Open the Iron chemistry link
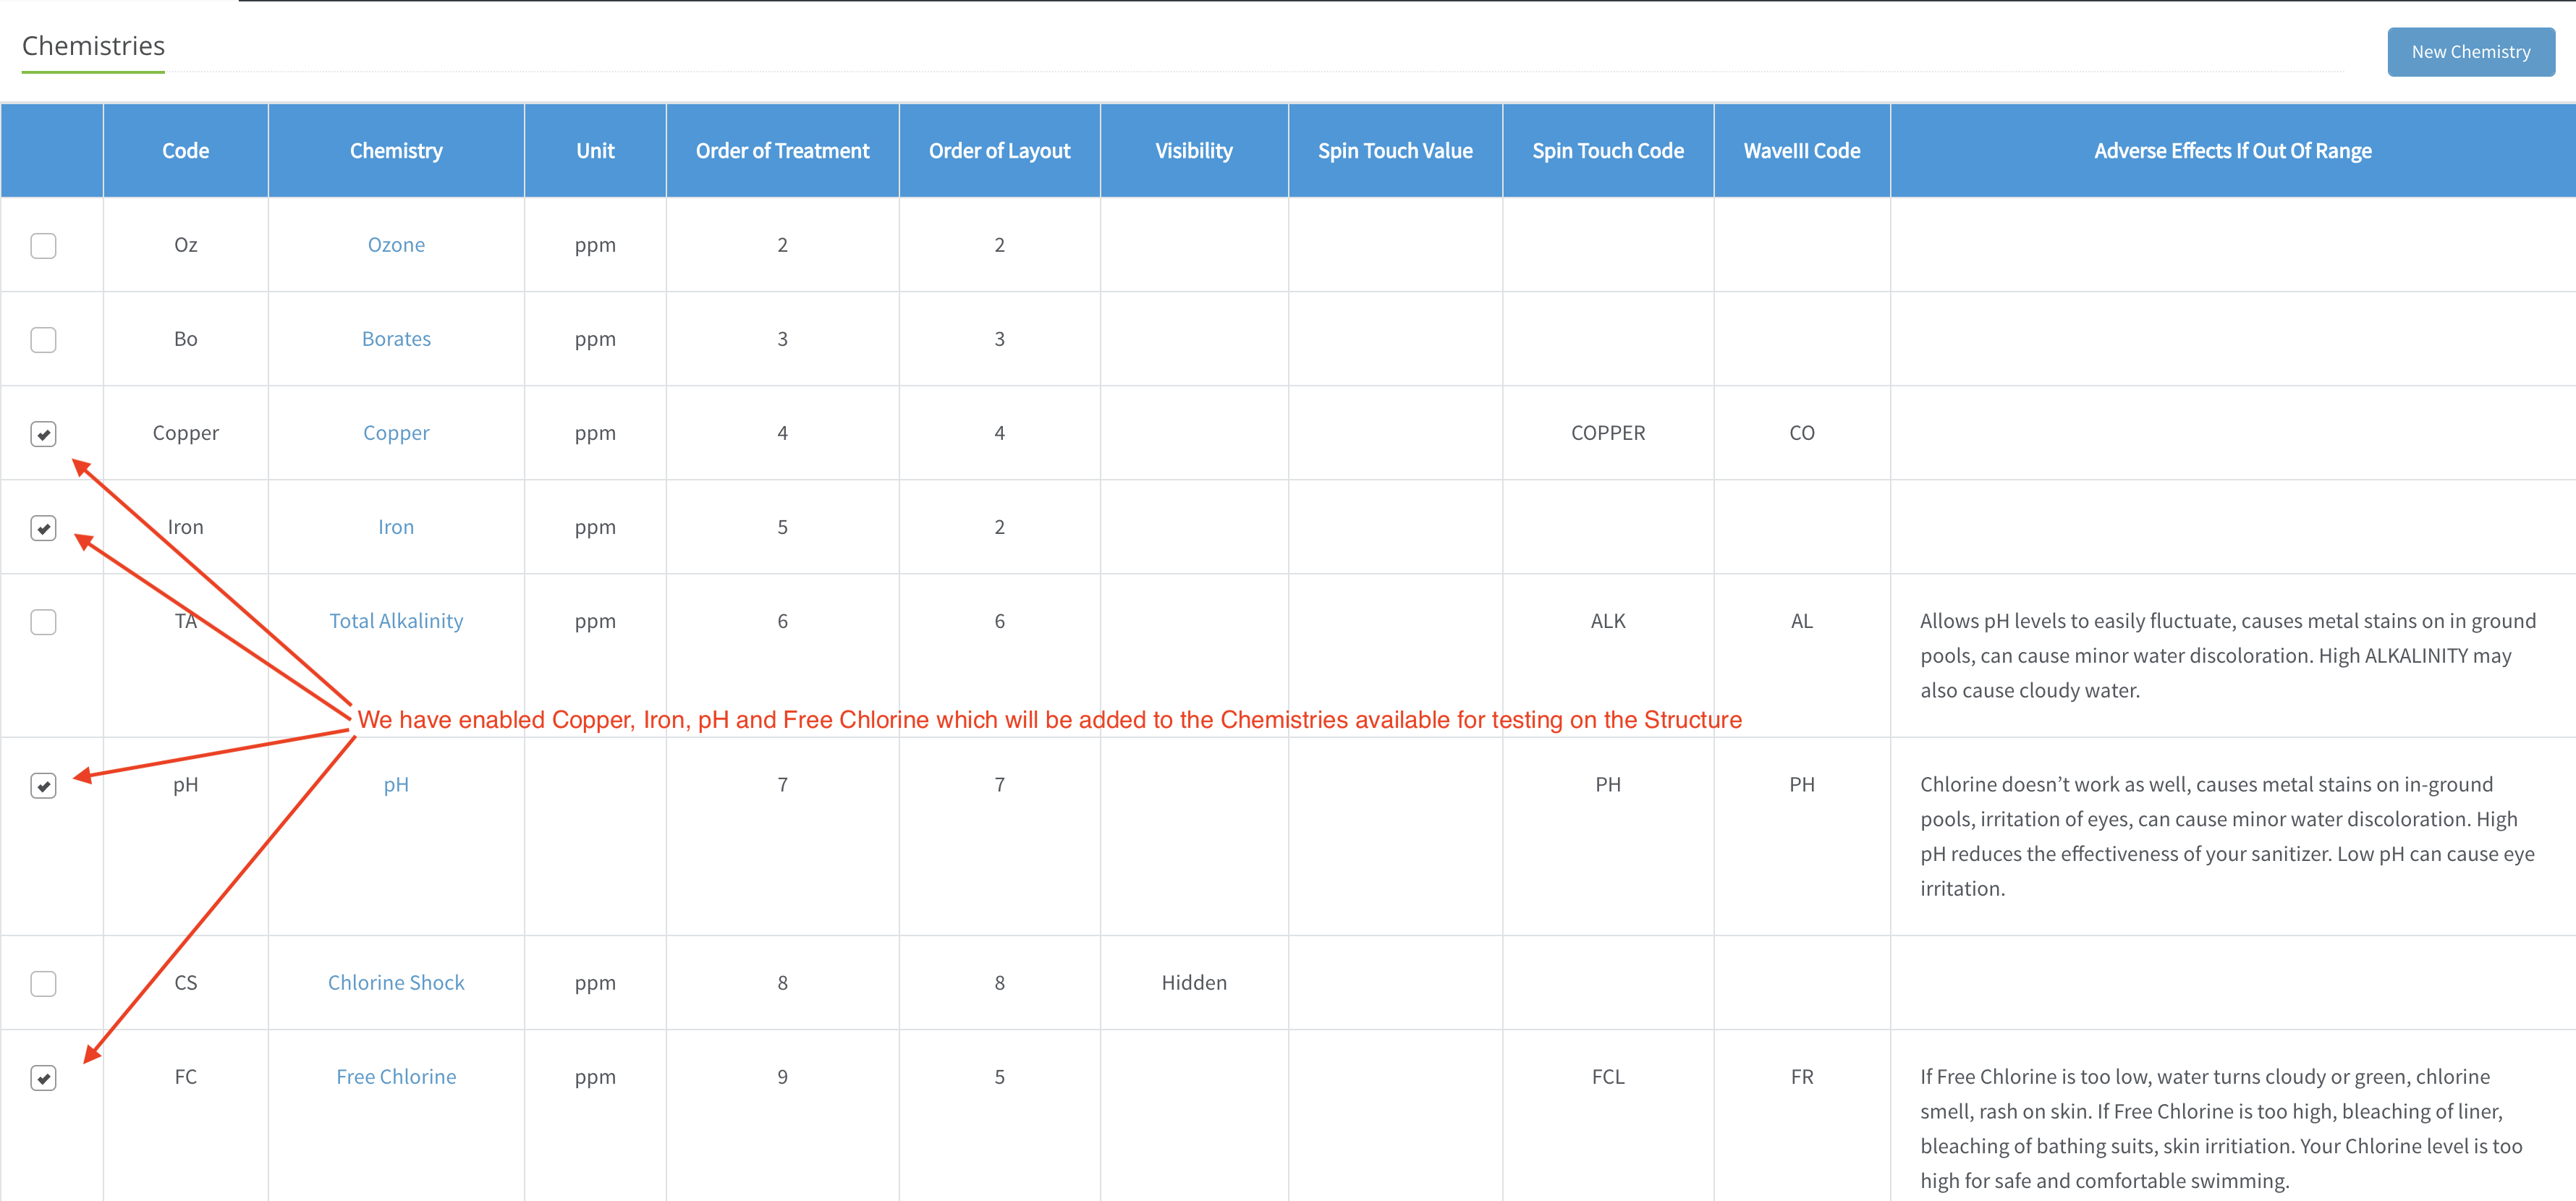 (x=396, y=527)
